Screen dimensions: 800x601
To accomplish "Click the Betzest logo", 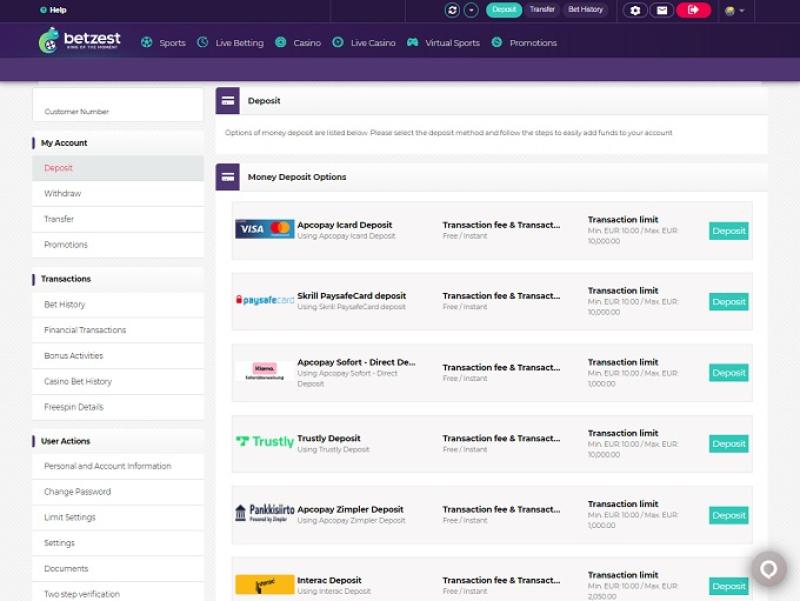I will (x=80, y=40).
